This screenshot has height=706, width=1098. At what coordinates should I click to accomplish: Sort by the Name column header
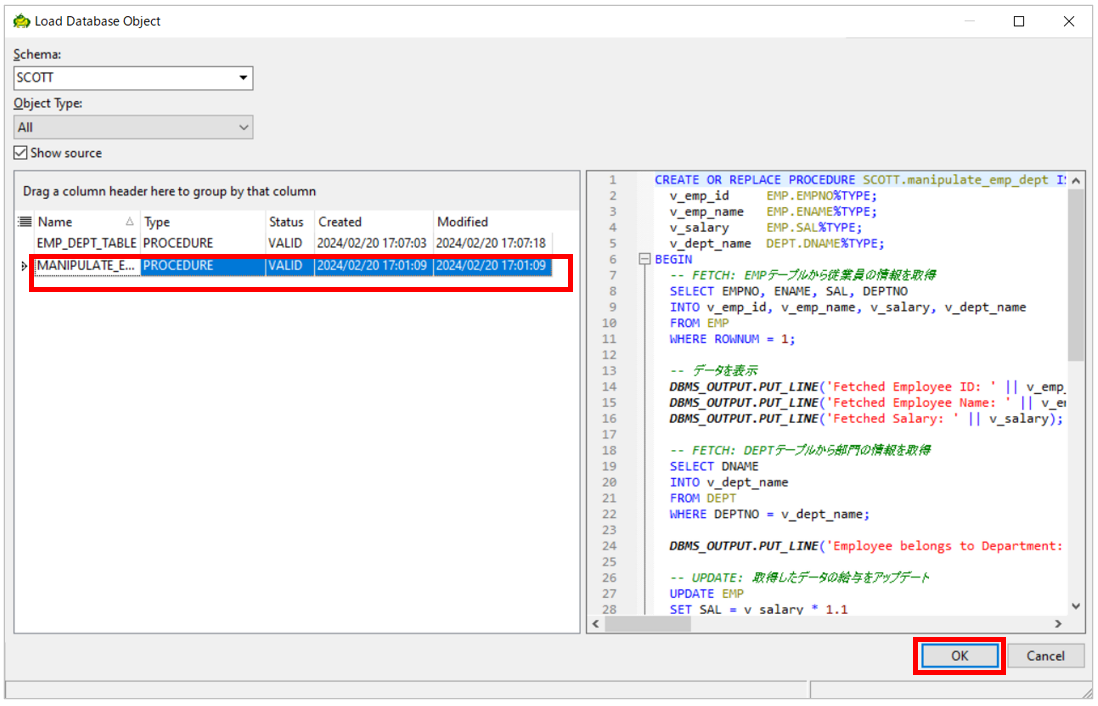click(60, 221)
